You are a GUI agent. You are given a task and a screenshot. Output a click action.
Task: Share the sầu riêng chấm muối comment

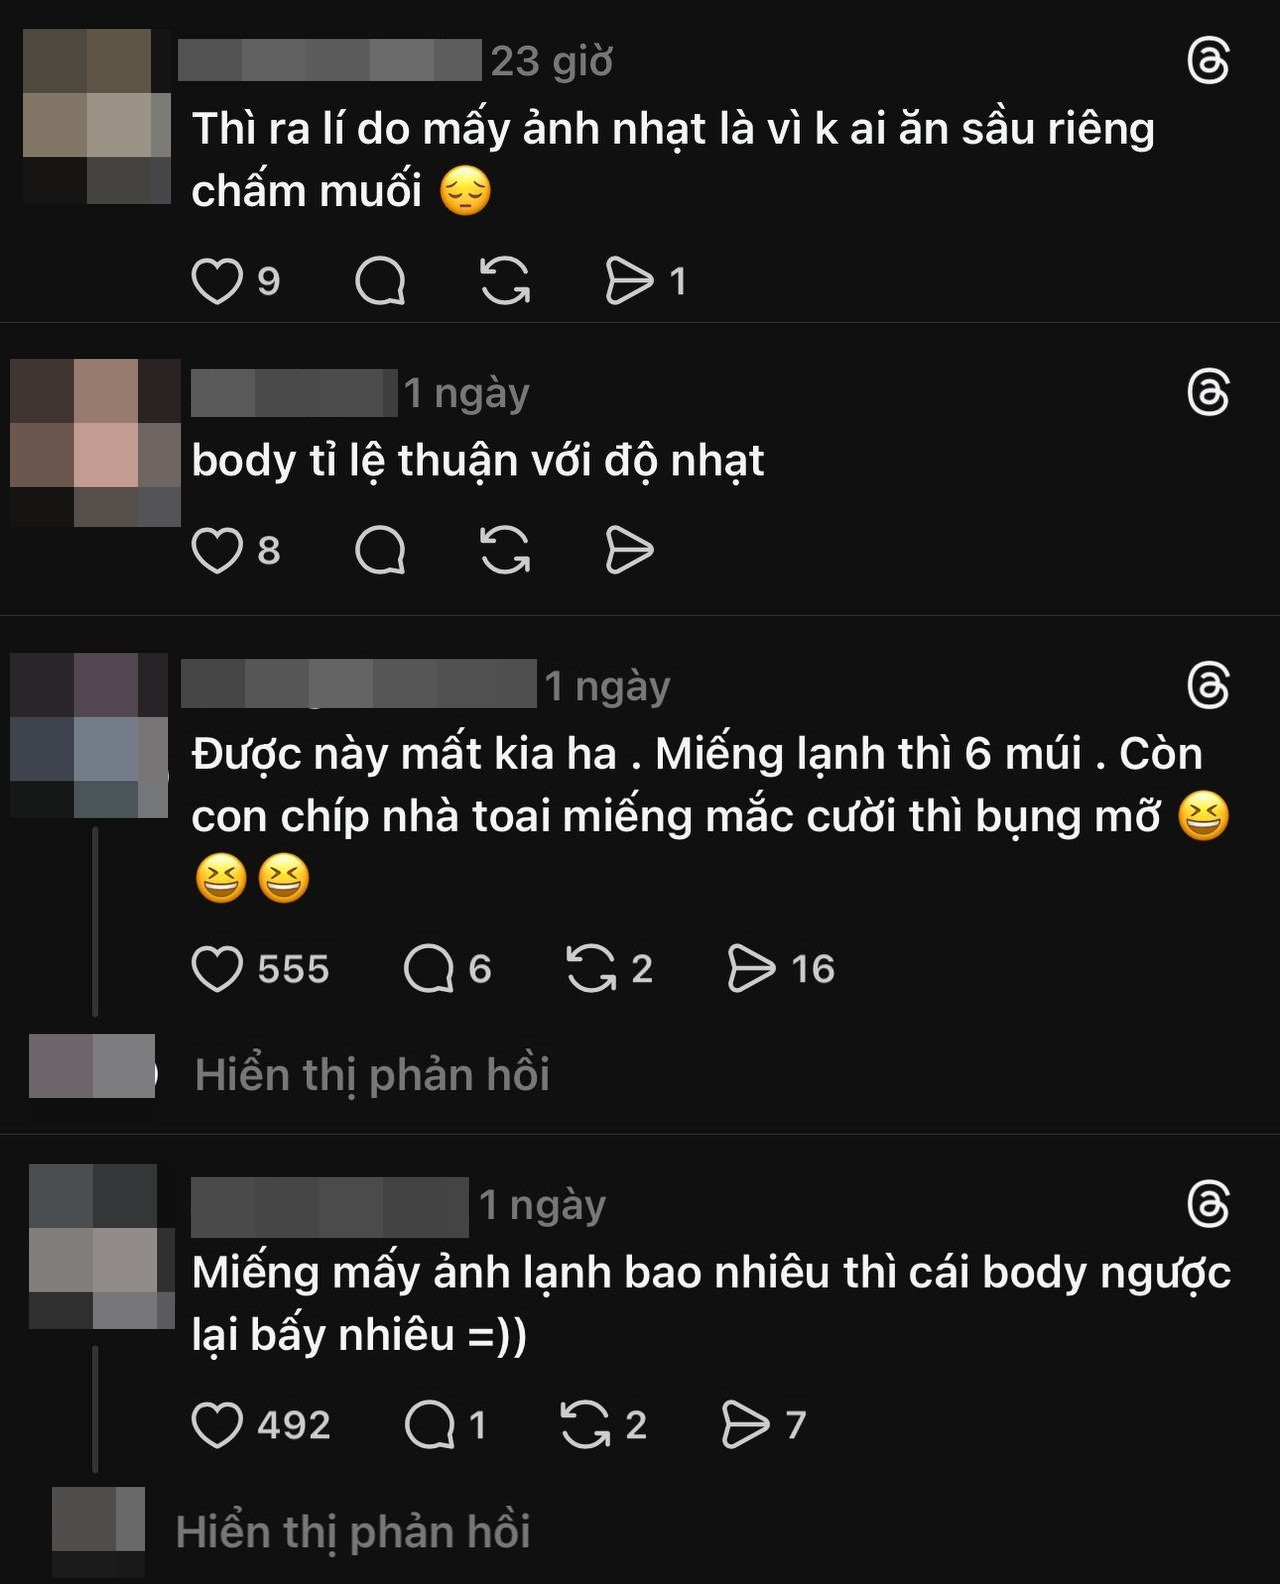point(630,281)
